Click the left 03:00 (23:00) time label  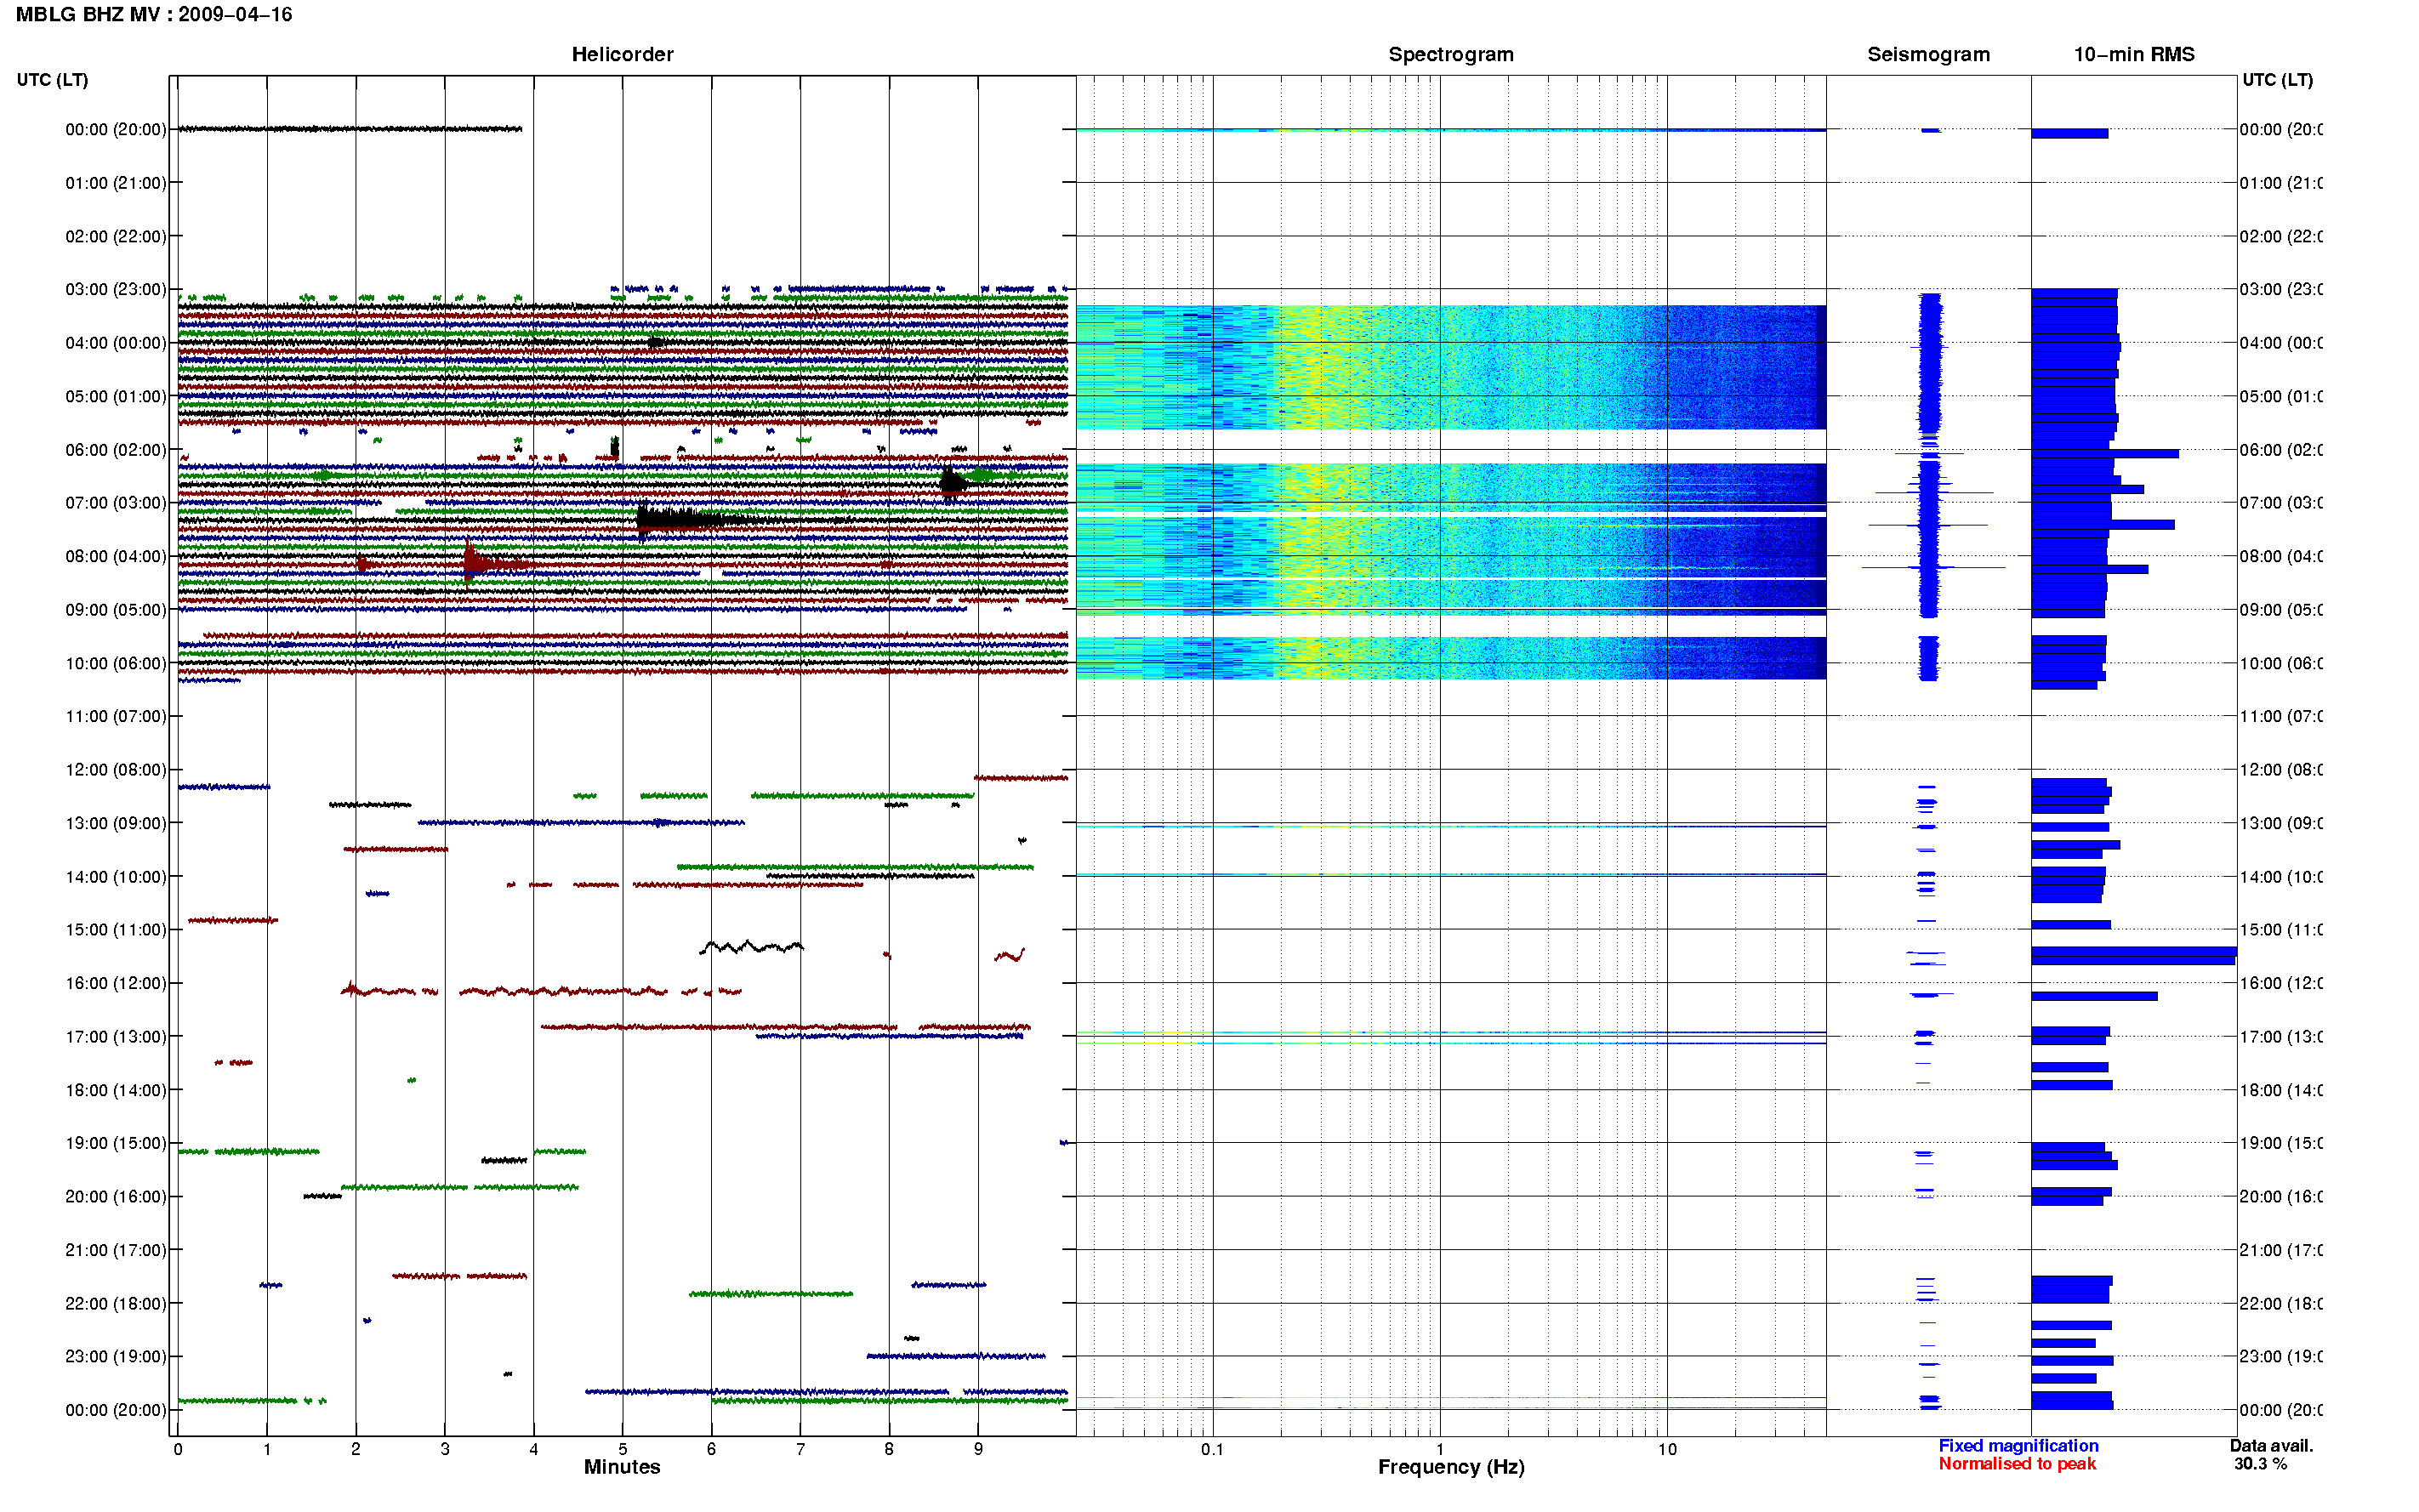(x=116, y=289)
